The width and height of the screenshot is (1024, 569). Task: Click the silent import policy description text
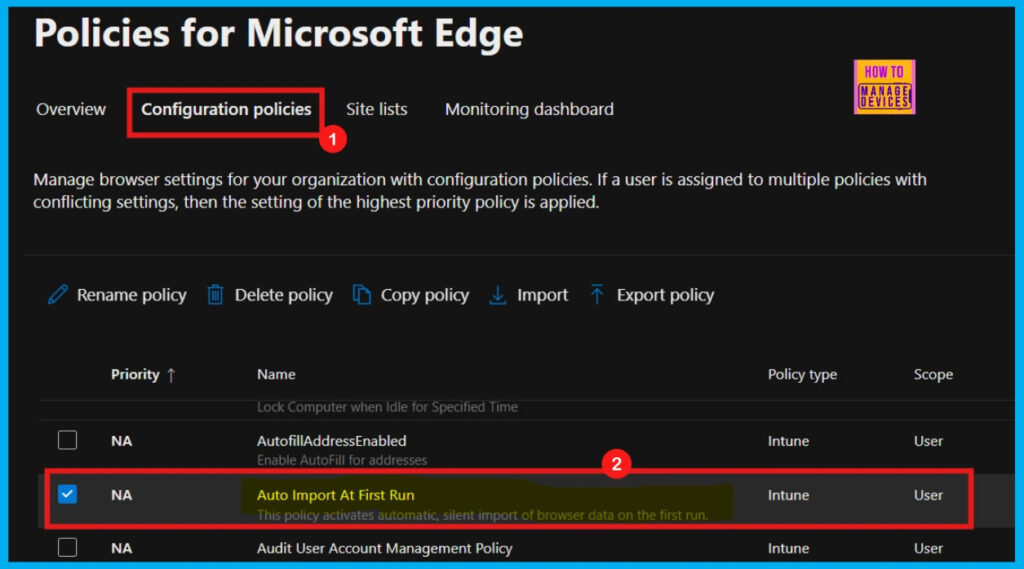tap(482, 515)
